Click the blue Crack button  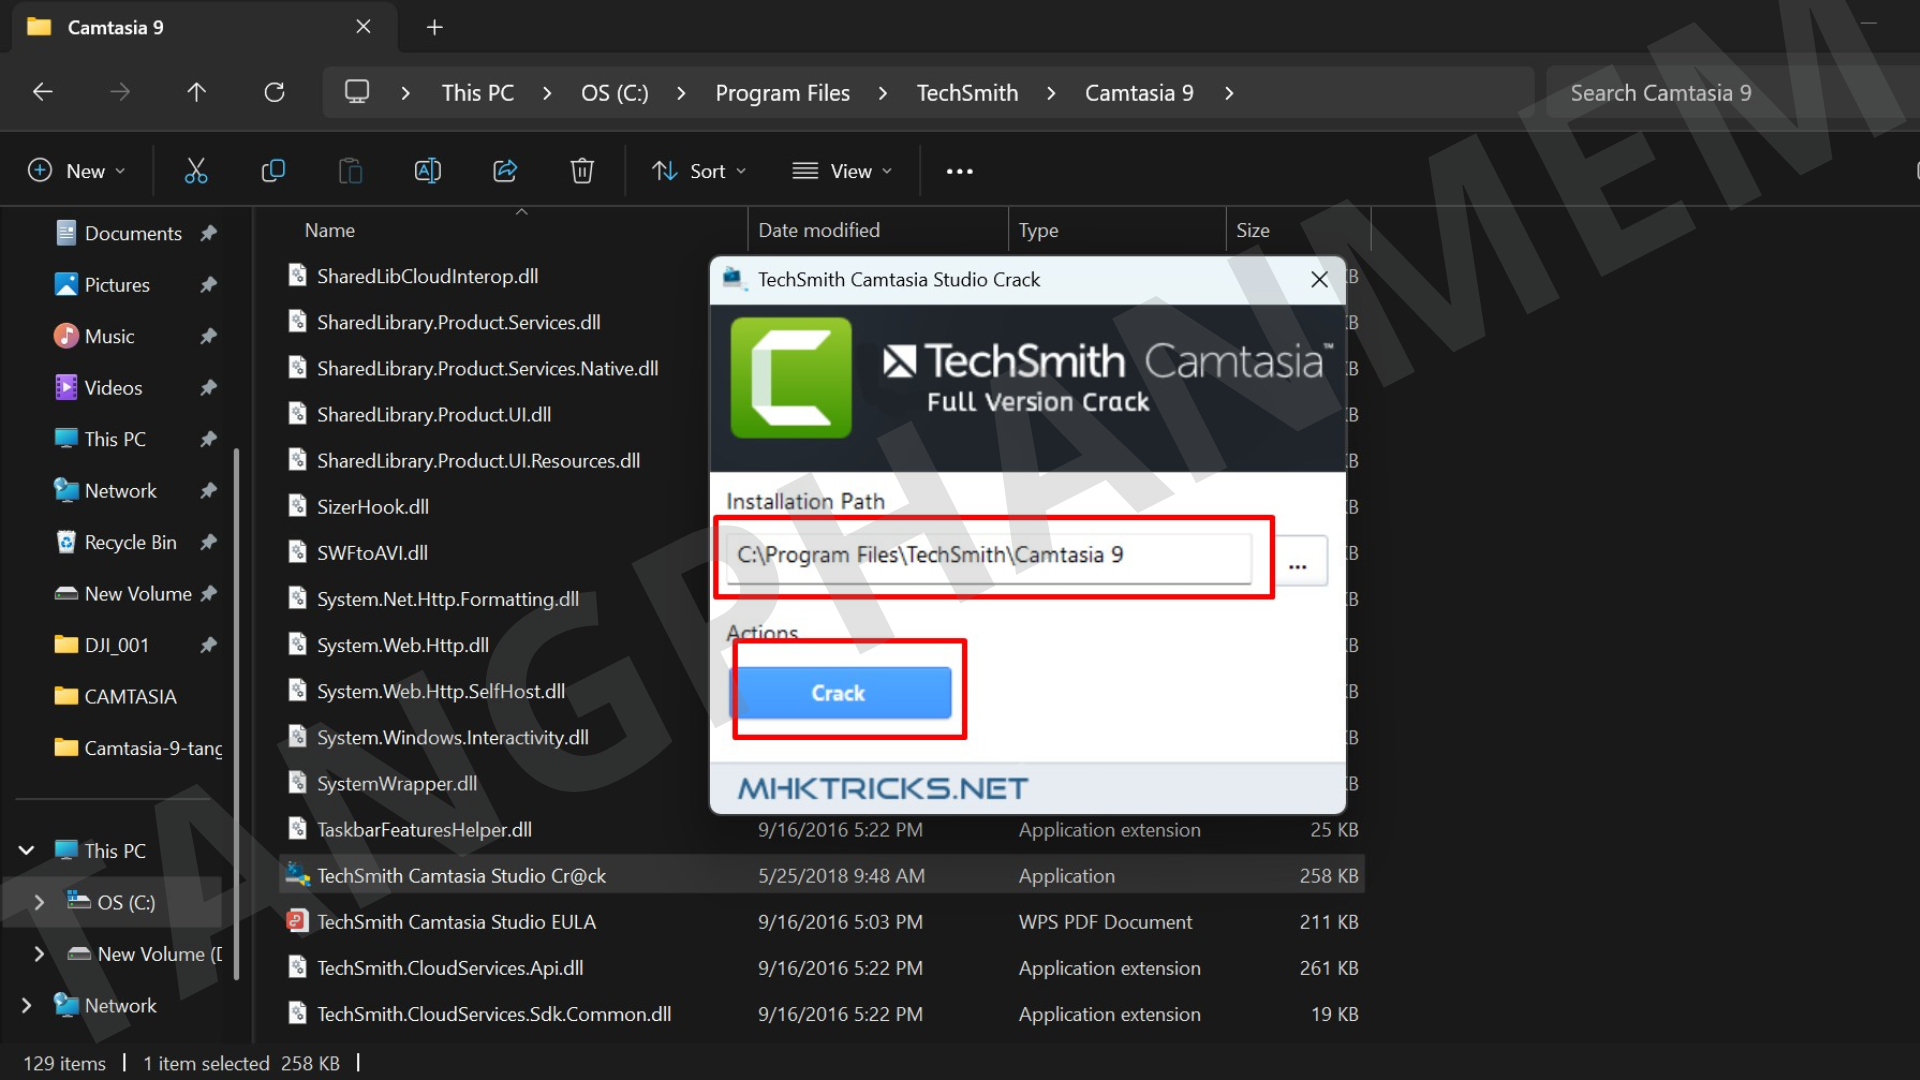point(841,693)
